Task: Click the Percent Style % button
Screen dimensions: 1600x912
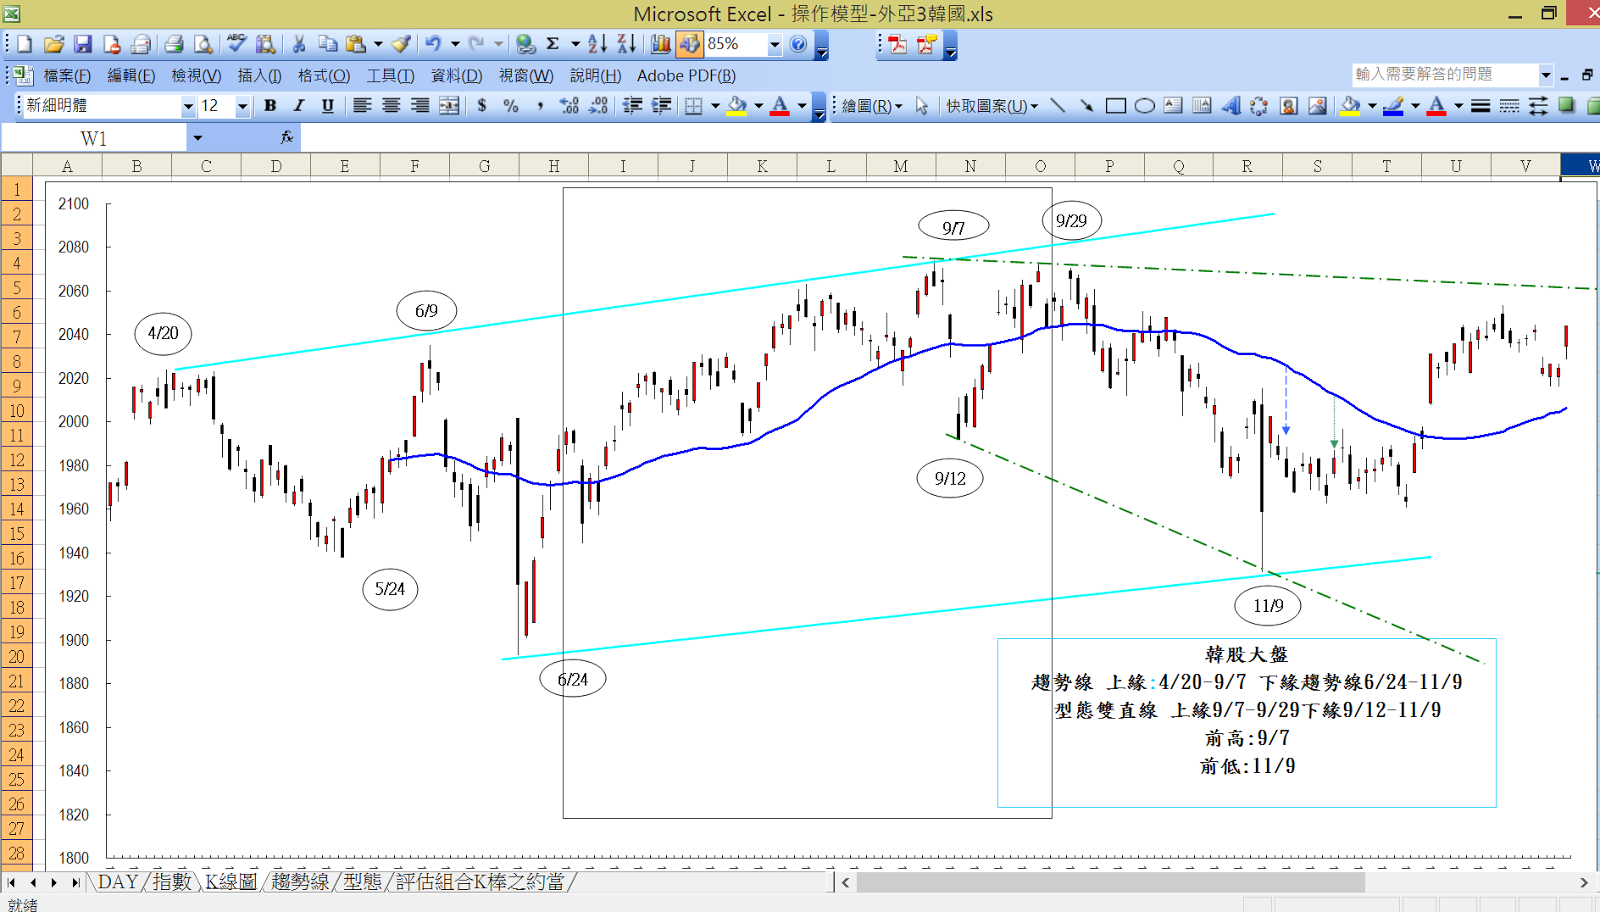Action: pos(511,106)
